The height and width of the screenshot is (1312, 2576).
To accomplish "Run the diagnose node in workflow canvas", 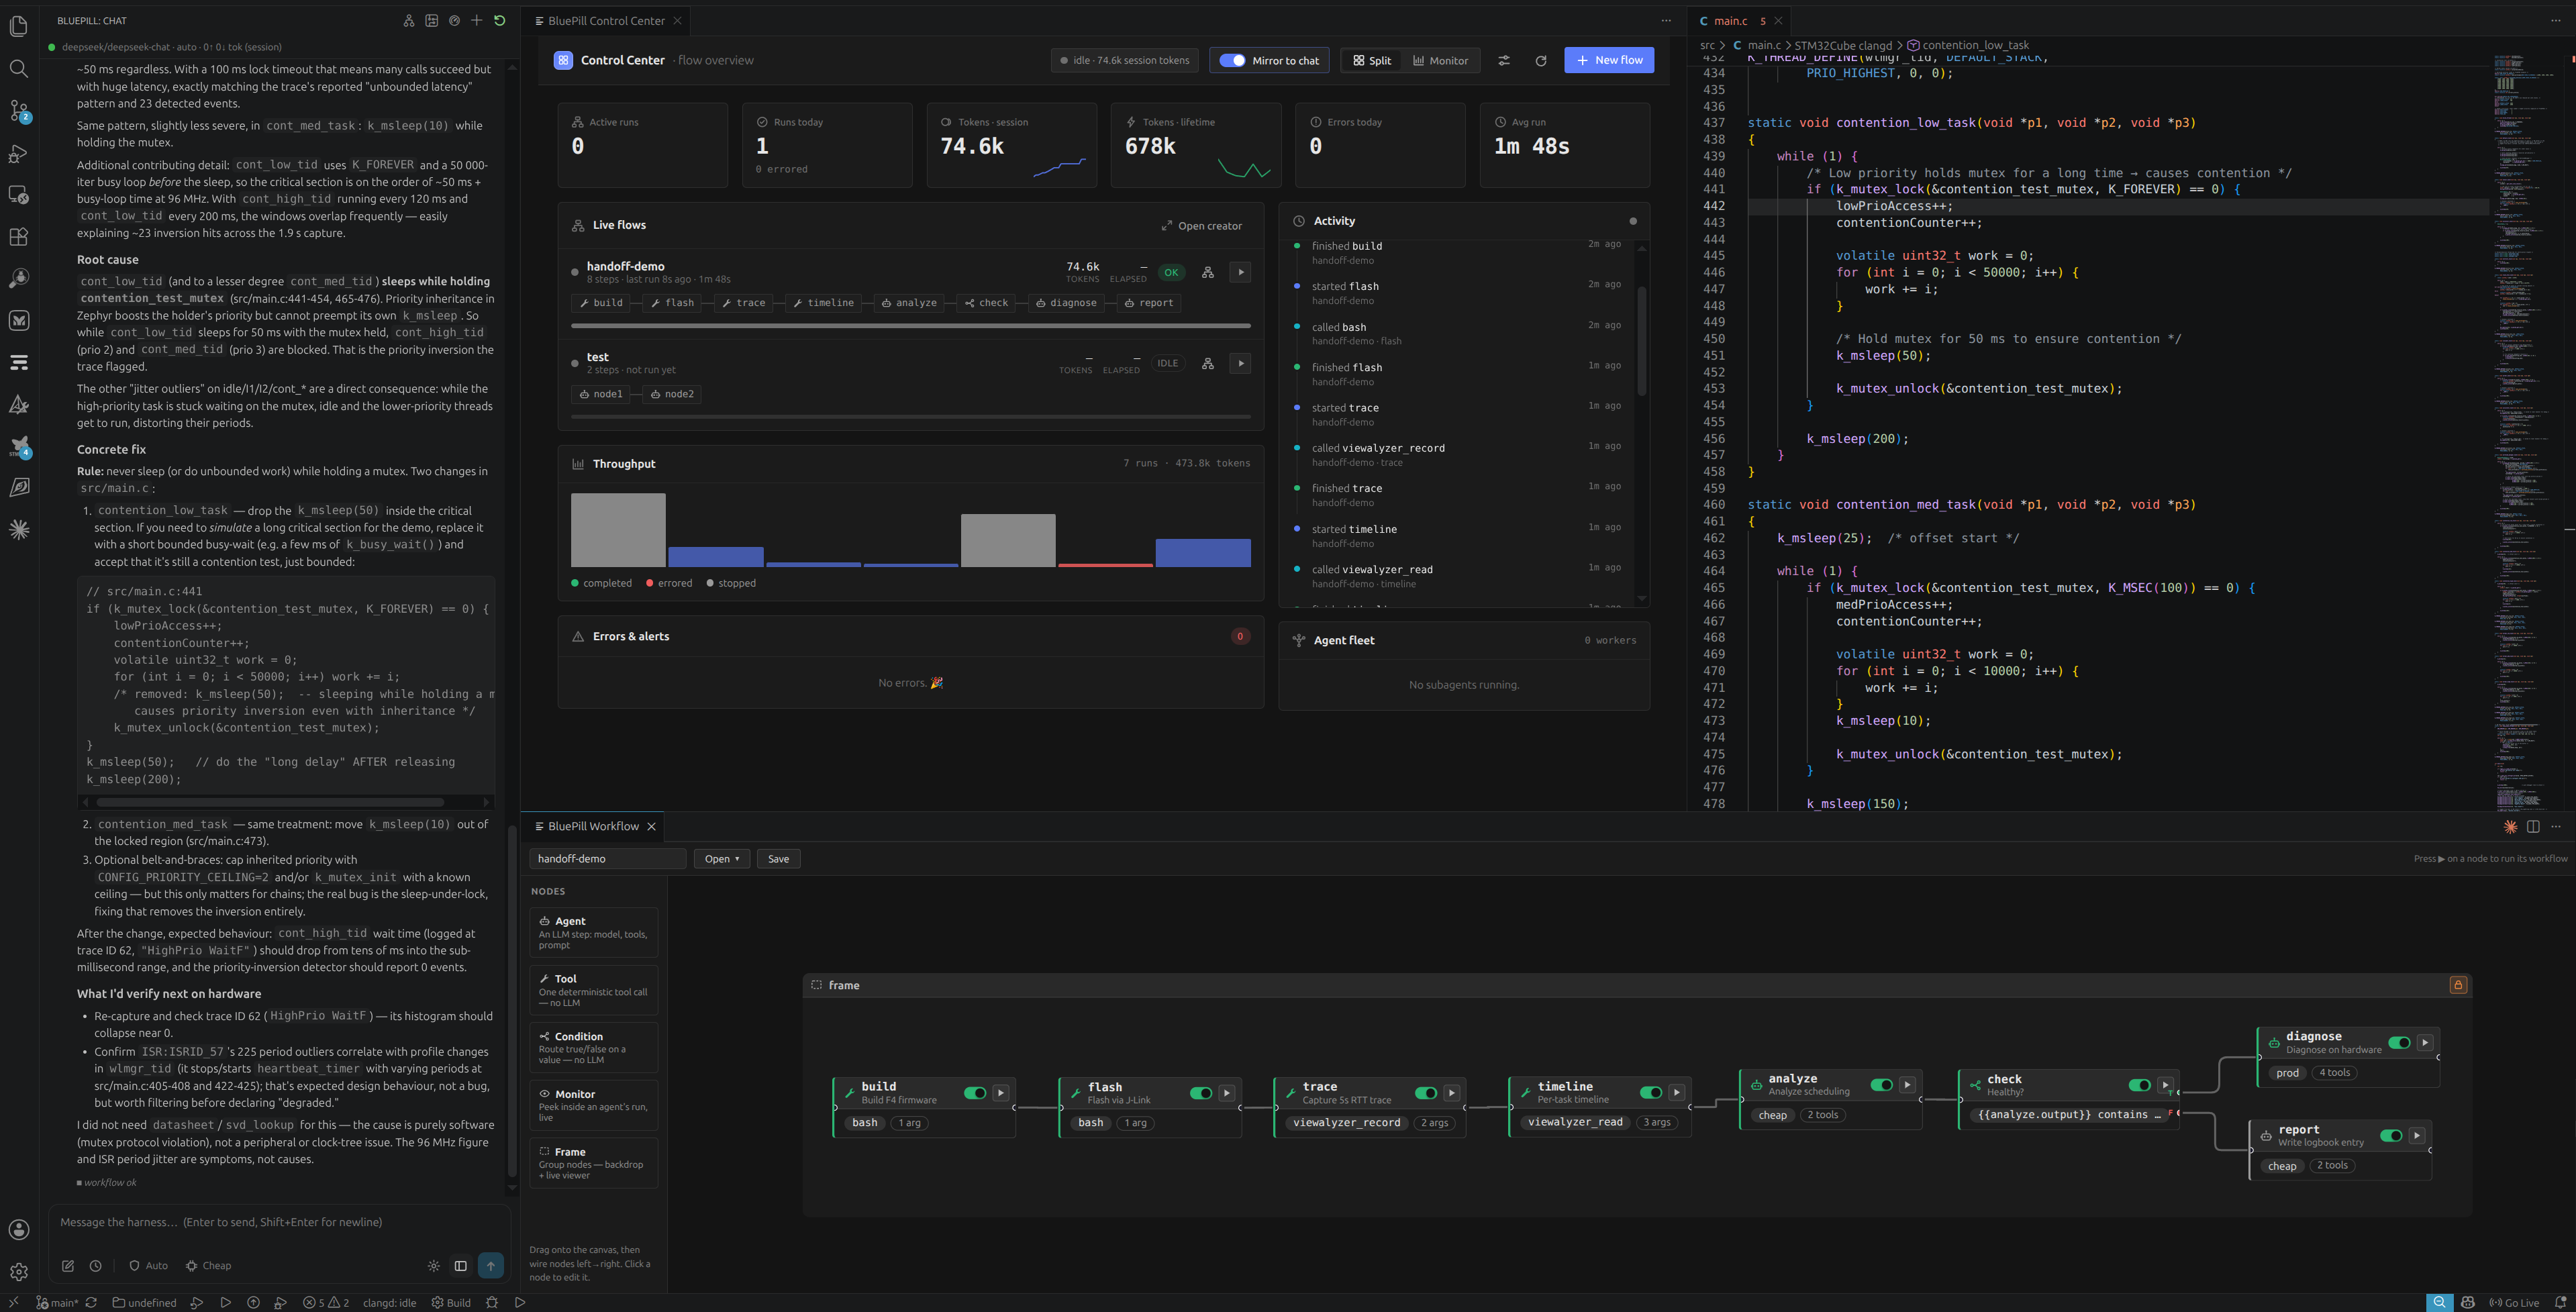I will [x=2425, y=1042].
